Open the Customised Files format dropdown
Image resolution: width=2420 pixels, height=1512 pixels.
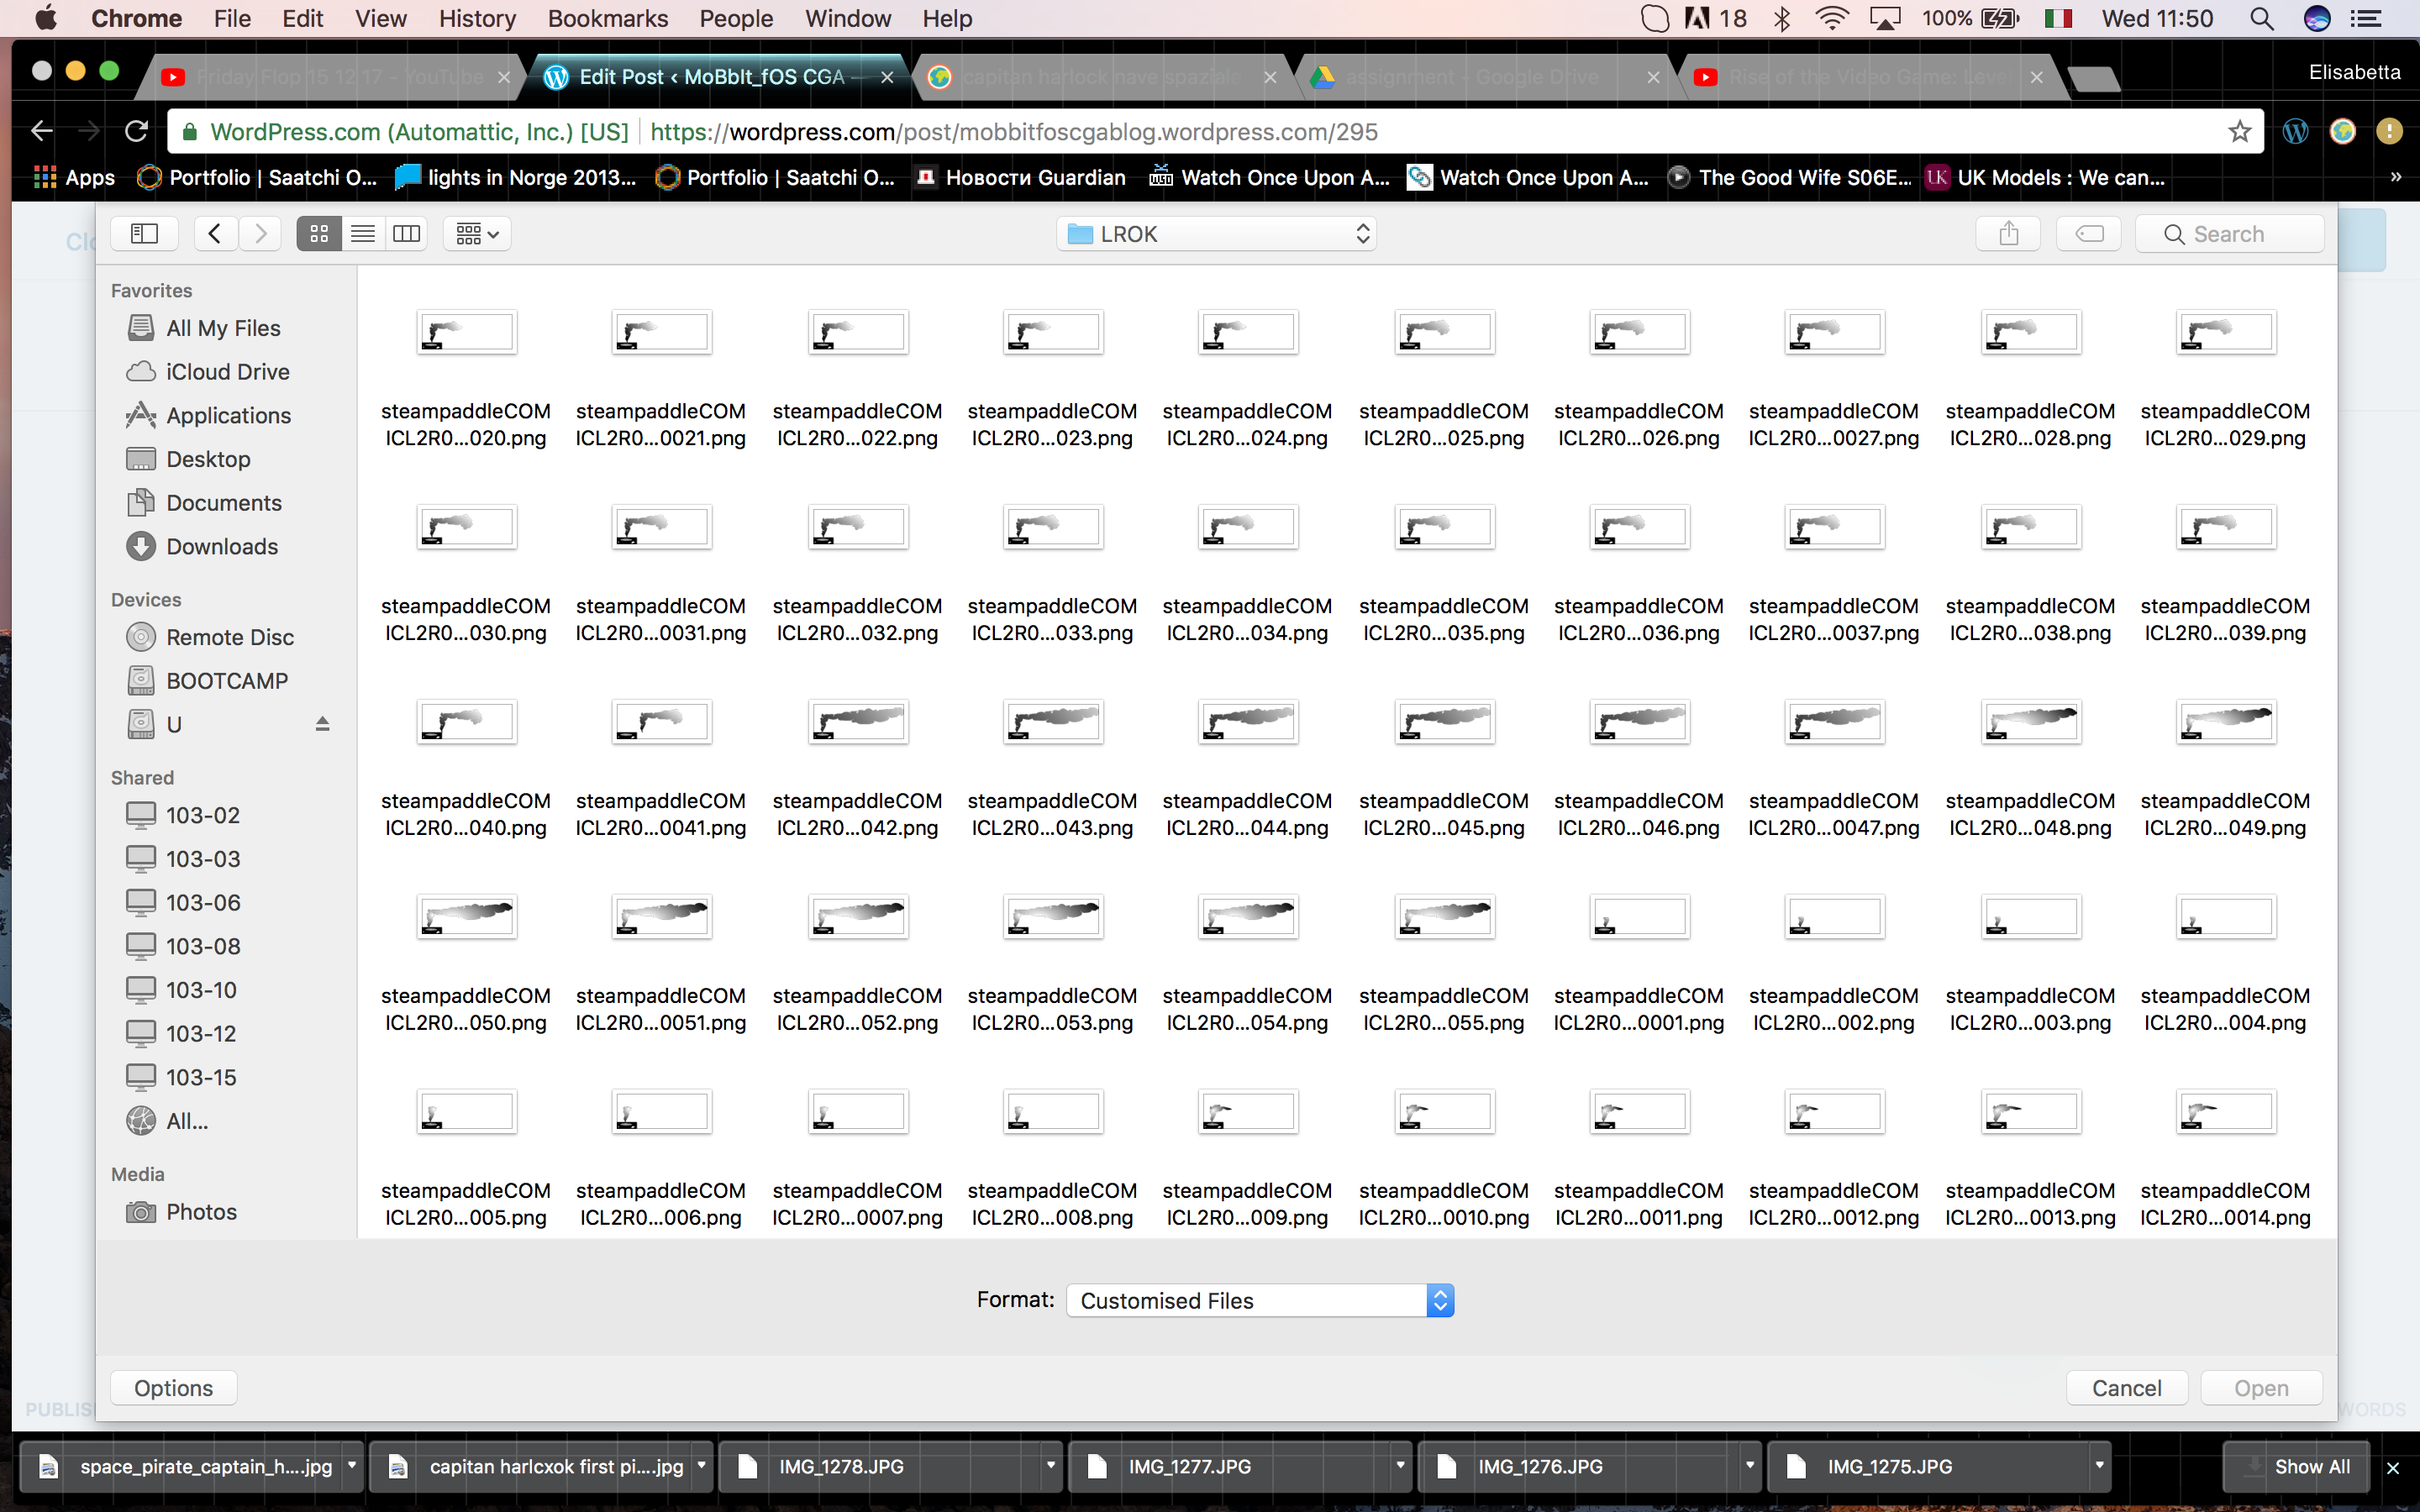(x=1260, y=1300)
